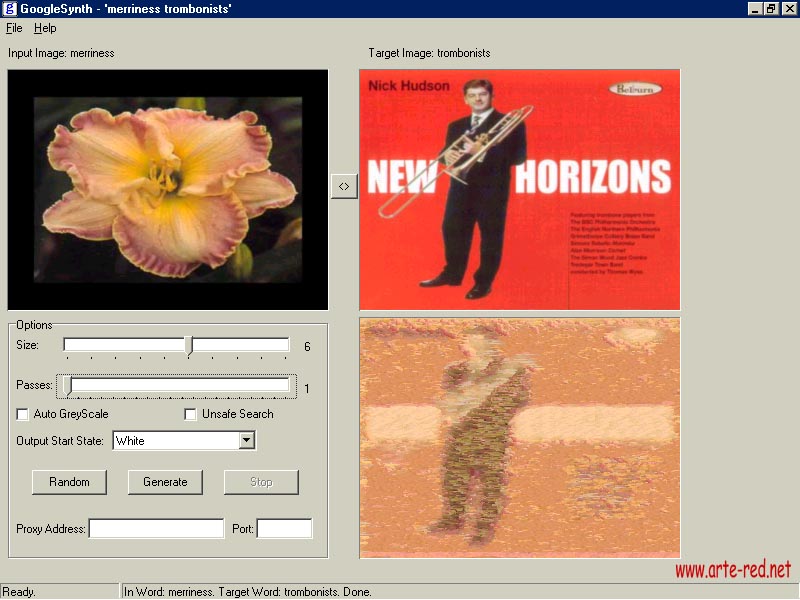800x600 pixels.
Task: Minimize the GoogleSynth window
Action: 755,9
